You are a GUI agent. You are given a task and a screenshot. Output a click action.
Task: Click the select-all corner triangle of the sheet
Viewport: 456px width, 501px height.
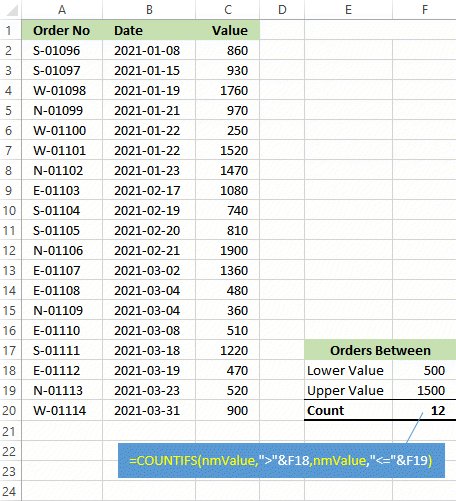click(11, 10)
